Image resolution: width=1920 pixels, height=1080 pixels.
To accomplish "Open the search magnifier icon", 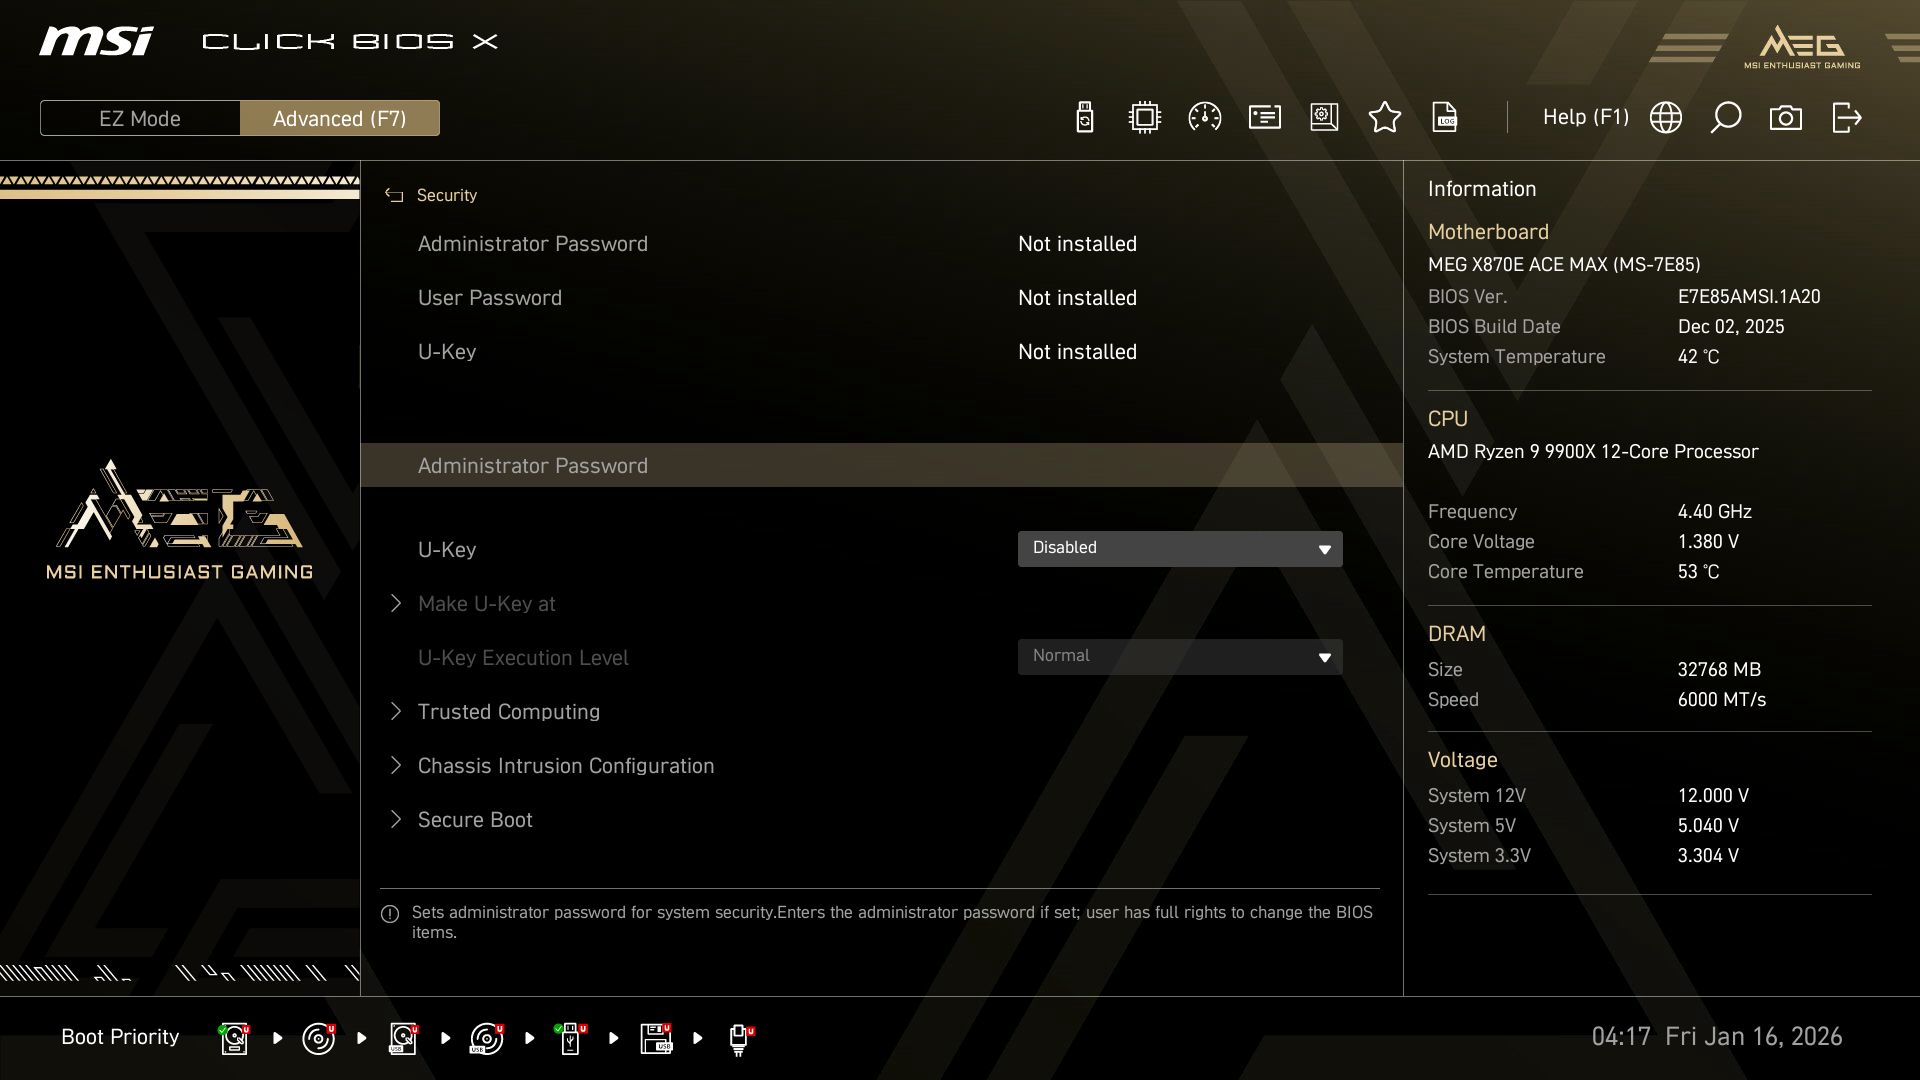I will point(1726,117).
